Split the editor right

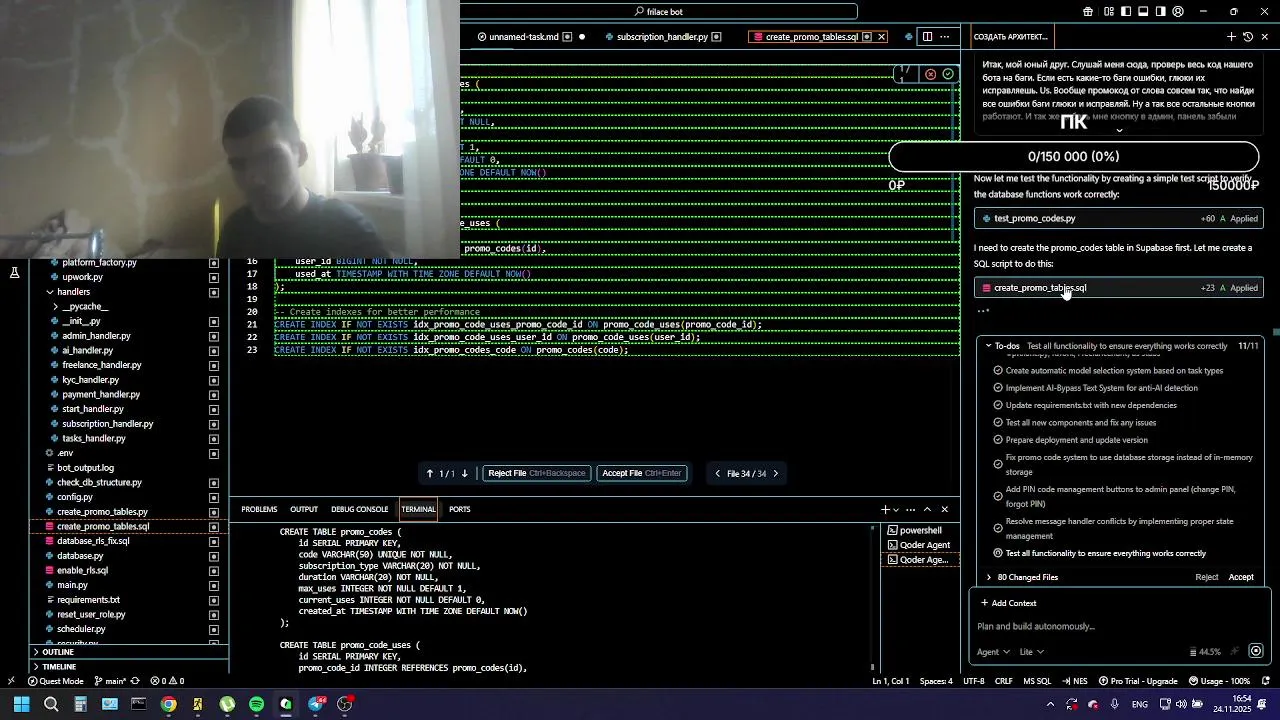tap(927, 37)
